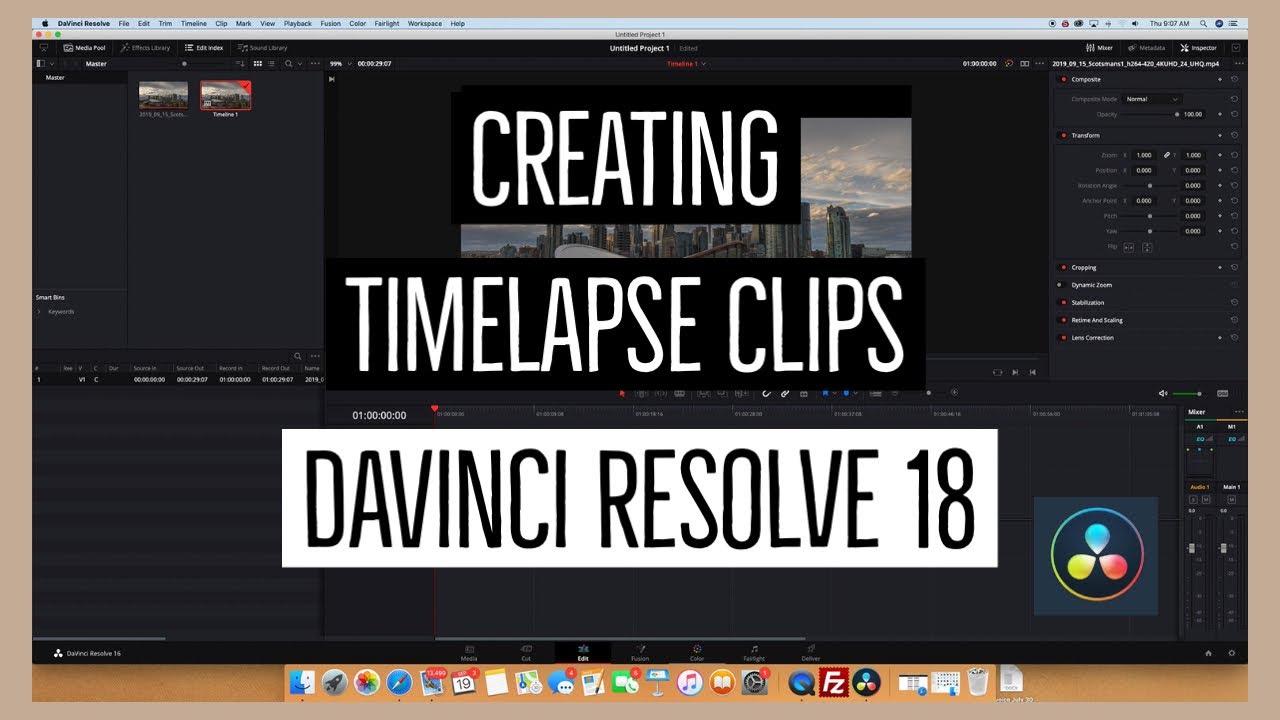1280x720 pixels.
Task: Reset the Opacity value
Action: [1235, 115]
